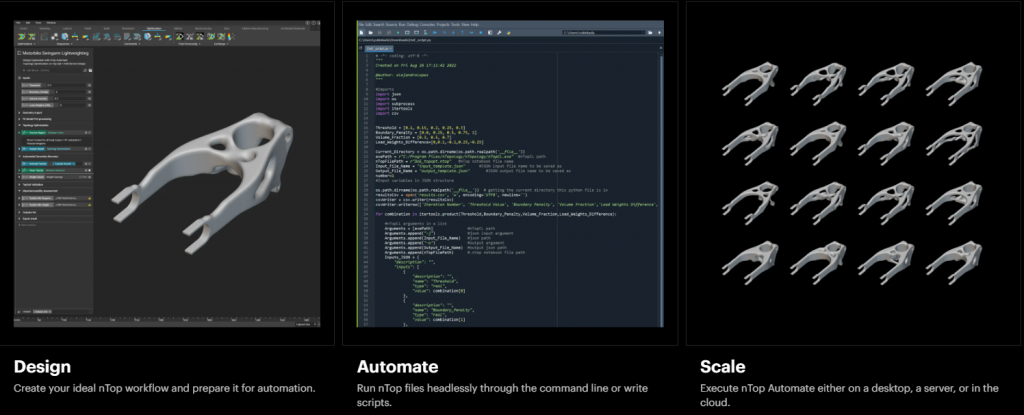The width and height of the screenshot is (1024, 415).
Task: Click the green Run file icon in Spyder
Action: point(398,33)
